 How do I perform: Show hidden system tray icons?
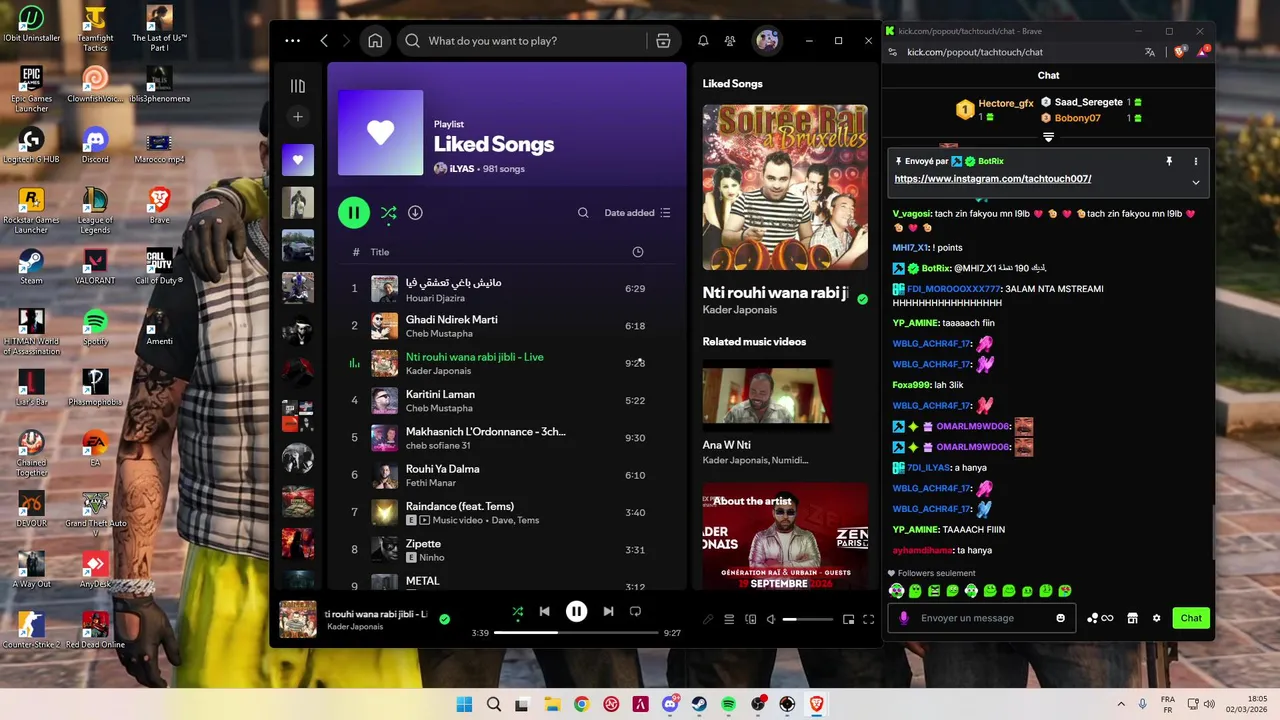[1120, 705]
